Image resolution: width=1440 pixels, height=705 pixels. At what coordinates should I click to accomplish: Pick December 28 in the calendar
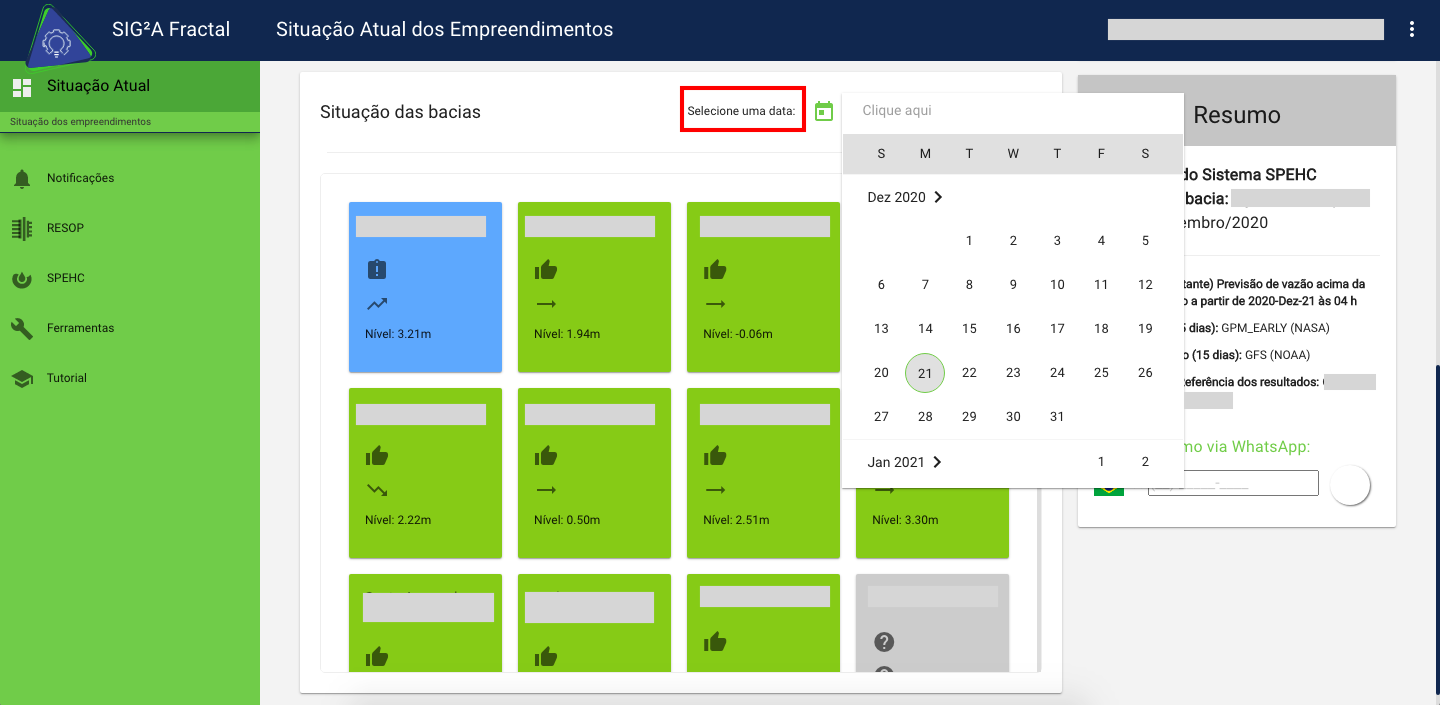(925, 417)
